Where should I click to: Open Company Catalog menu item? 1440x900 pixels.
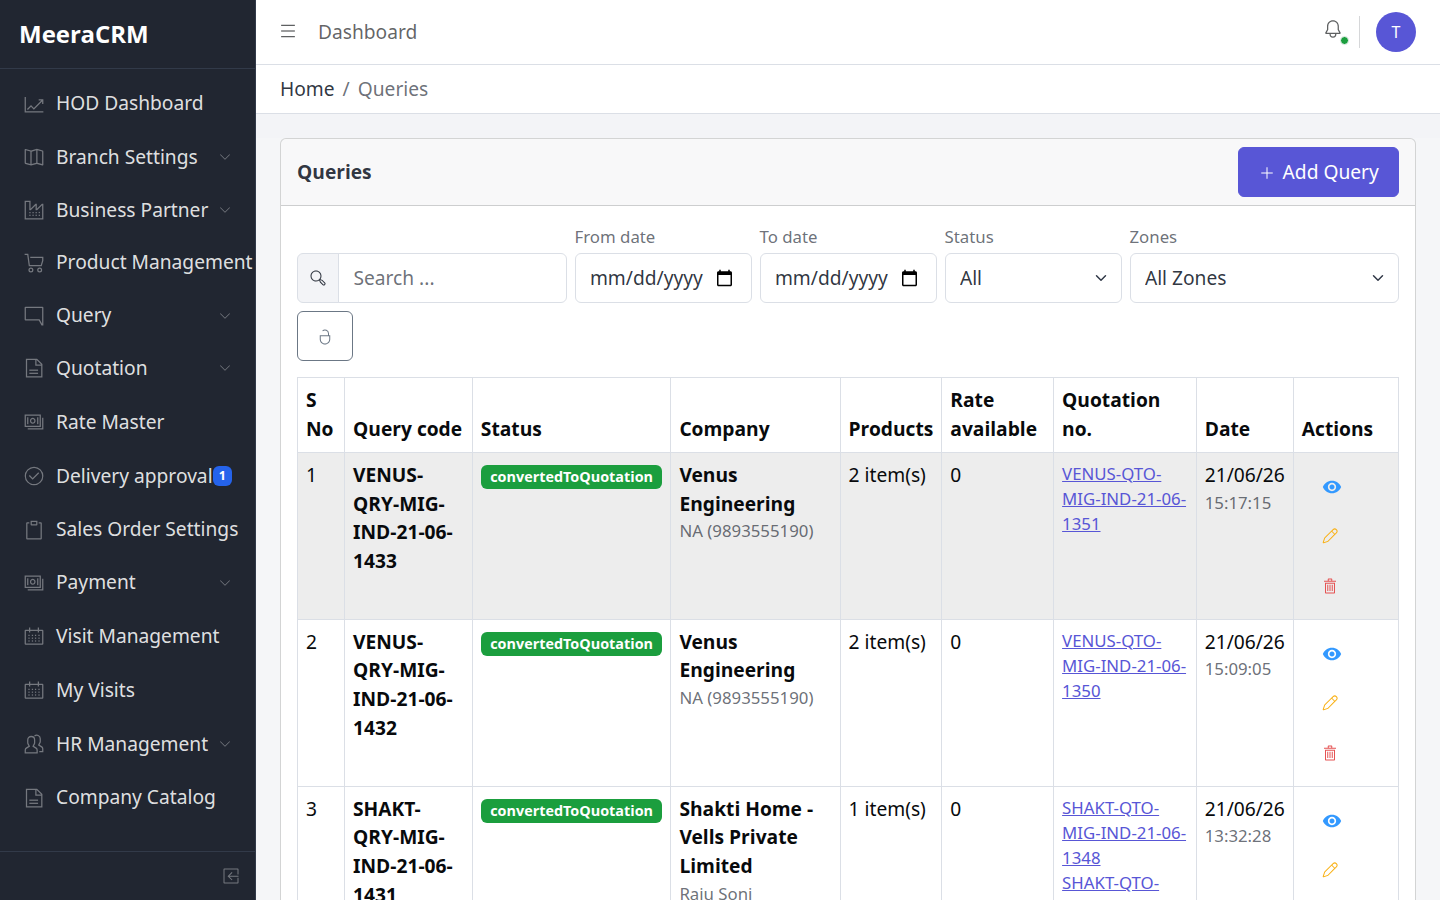click(128, 797)
